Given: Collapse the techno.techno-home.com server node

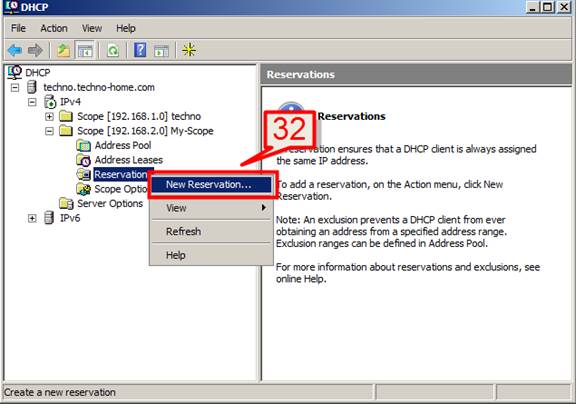Looking at the screenshot, I should (15, 88).
